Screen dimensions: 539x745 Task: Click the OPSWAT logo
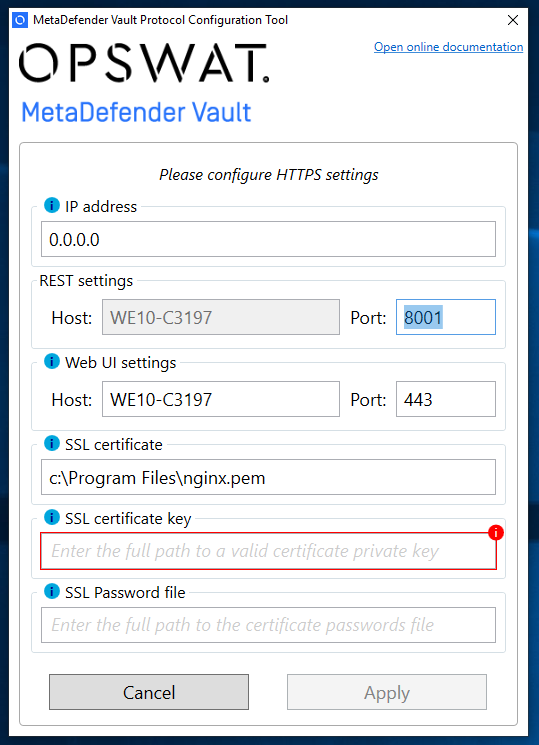(x=144, y=63)
